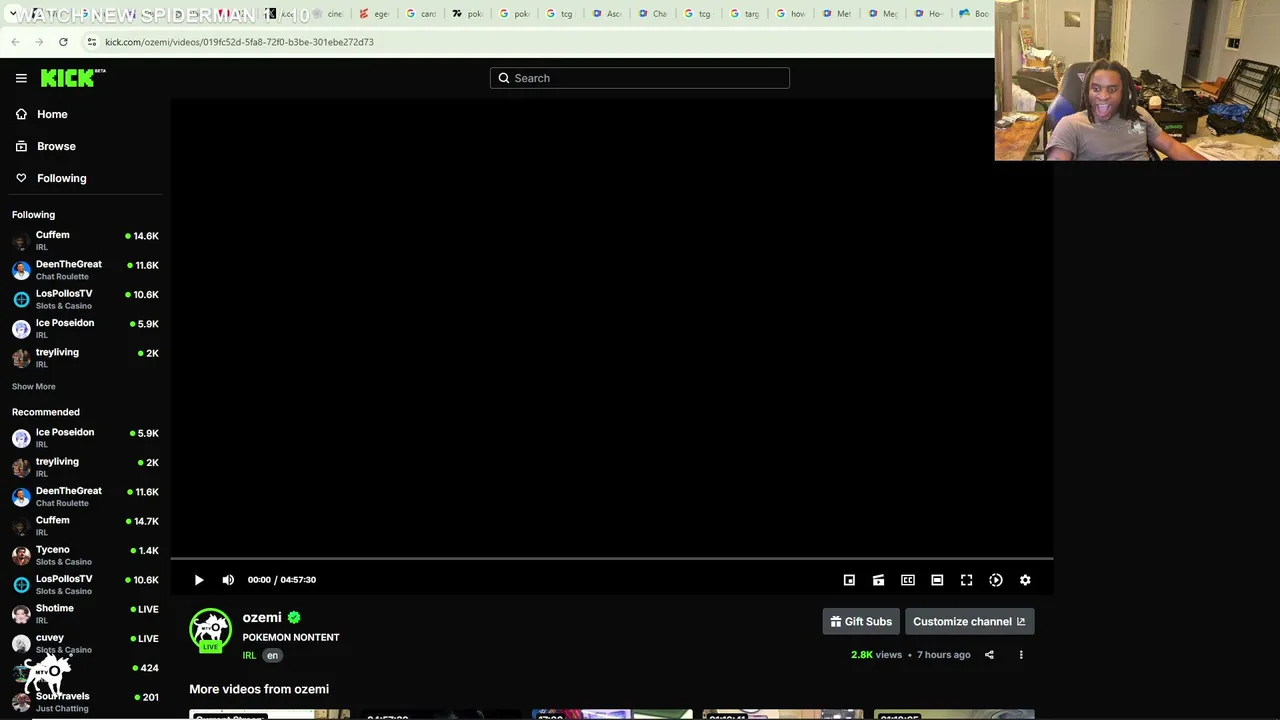The width and height of the screenshot is (1280, 720).
Task: Click Customize channel button
Action: 970,622
